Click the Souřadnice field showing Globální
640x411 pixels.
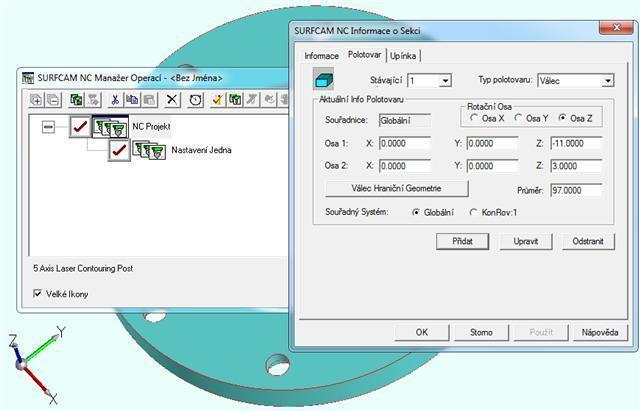pos(404,121)
